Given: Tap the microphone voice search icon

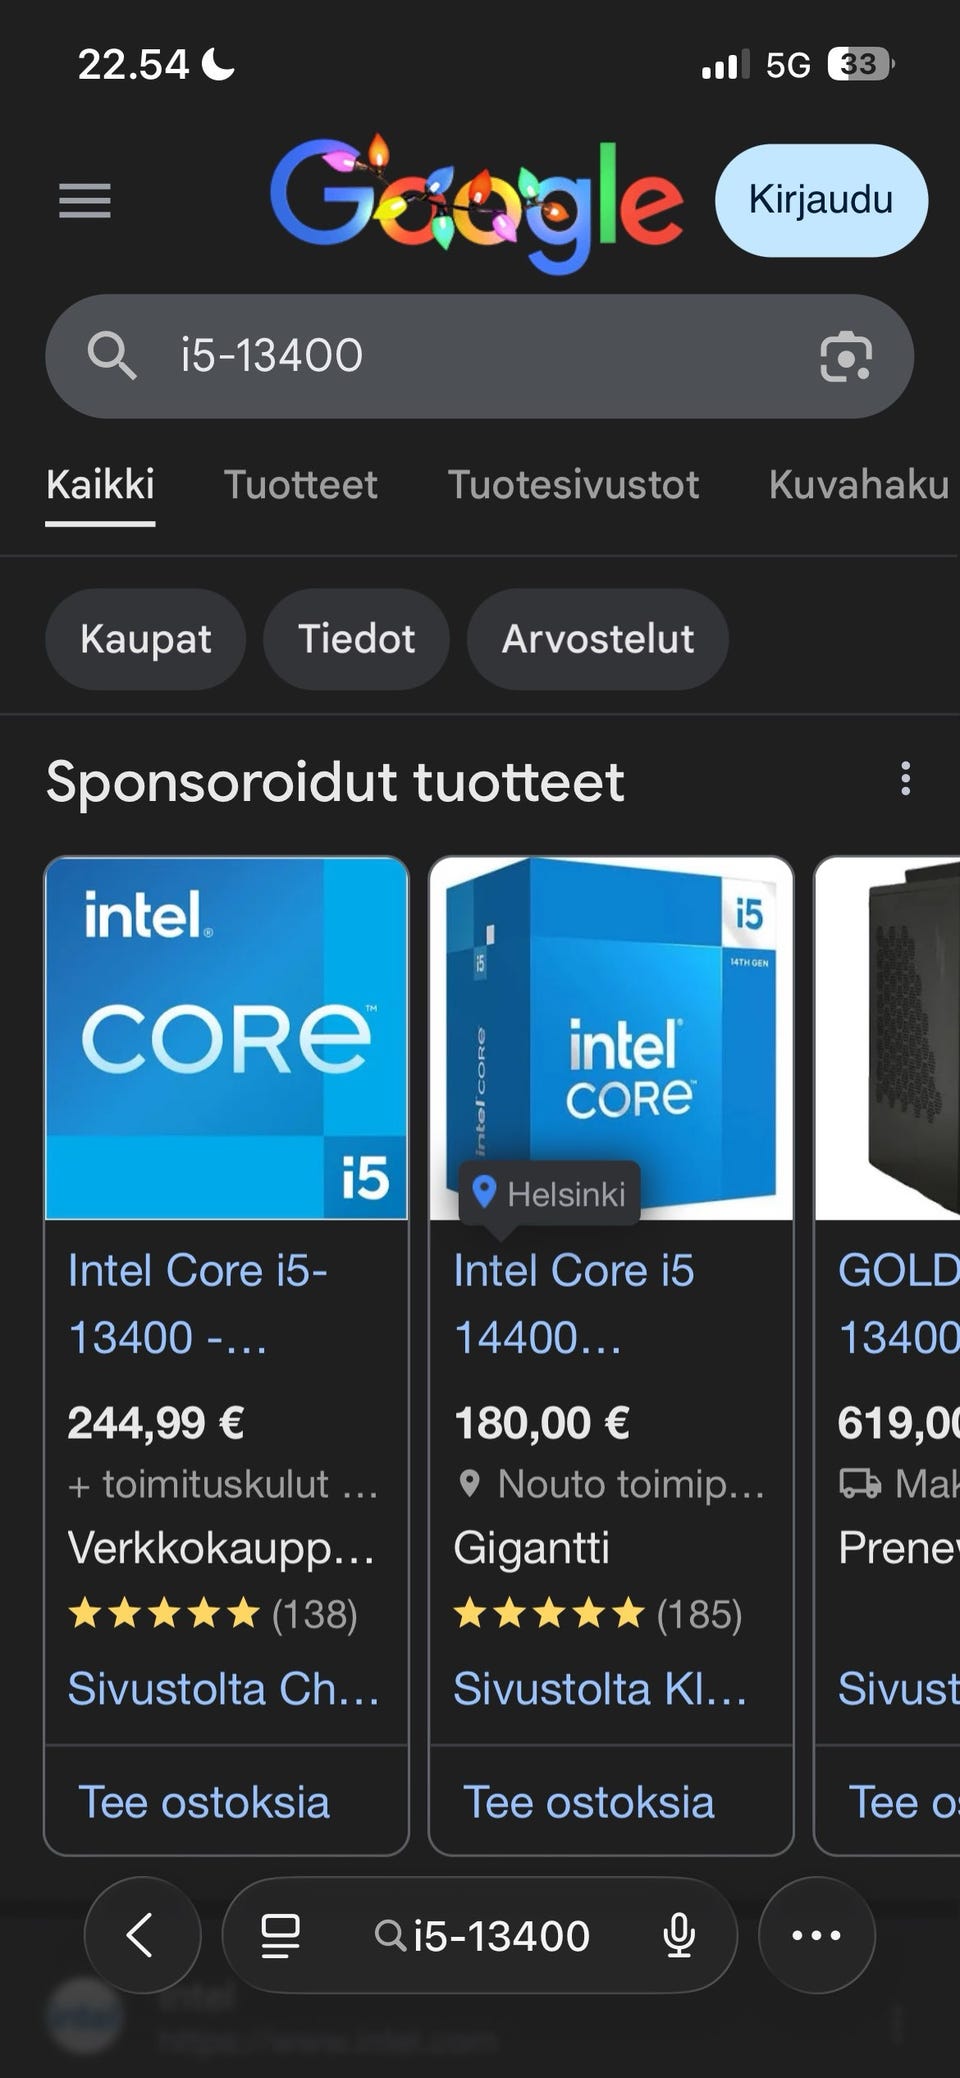Looking at the screenshot, I should click(x=679, y=1936).
